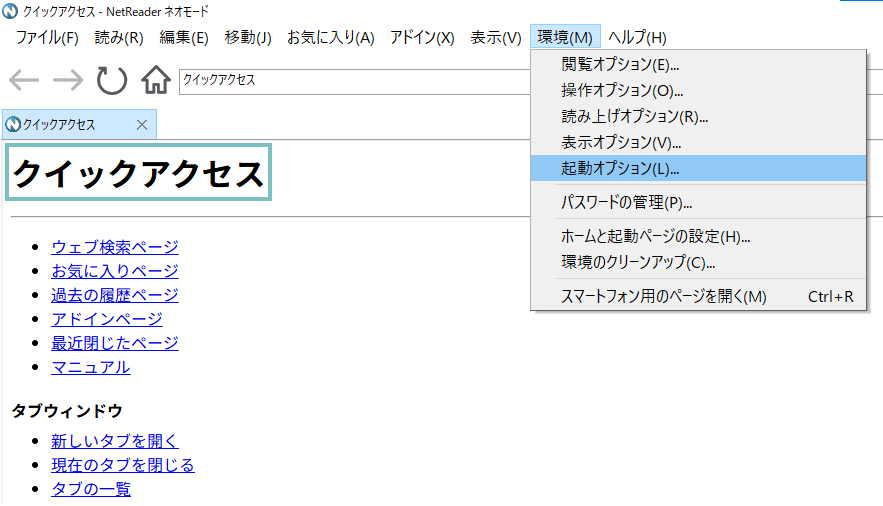Open パスワードの管理(P)... from the menu

[698, 202]
